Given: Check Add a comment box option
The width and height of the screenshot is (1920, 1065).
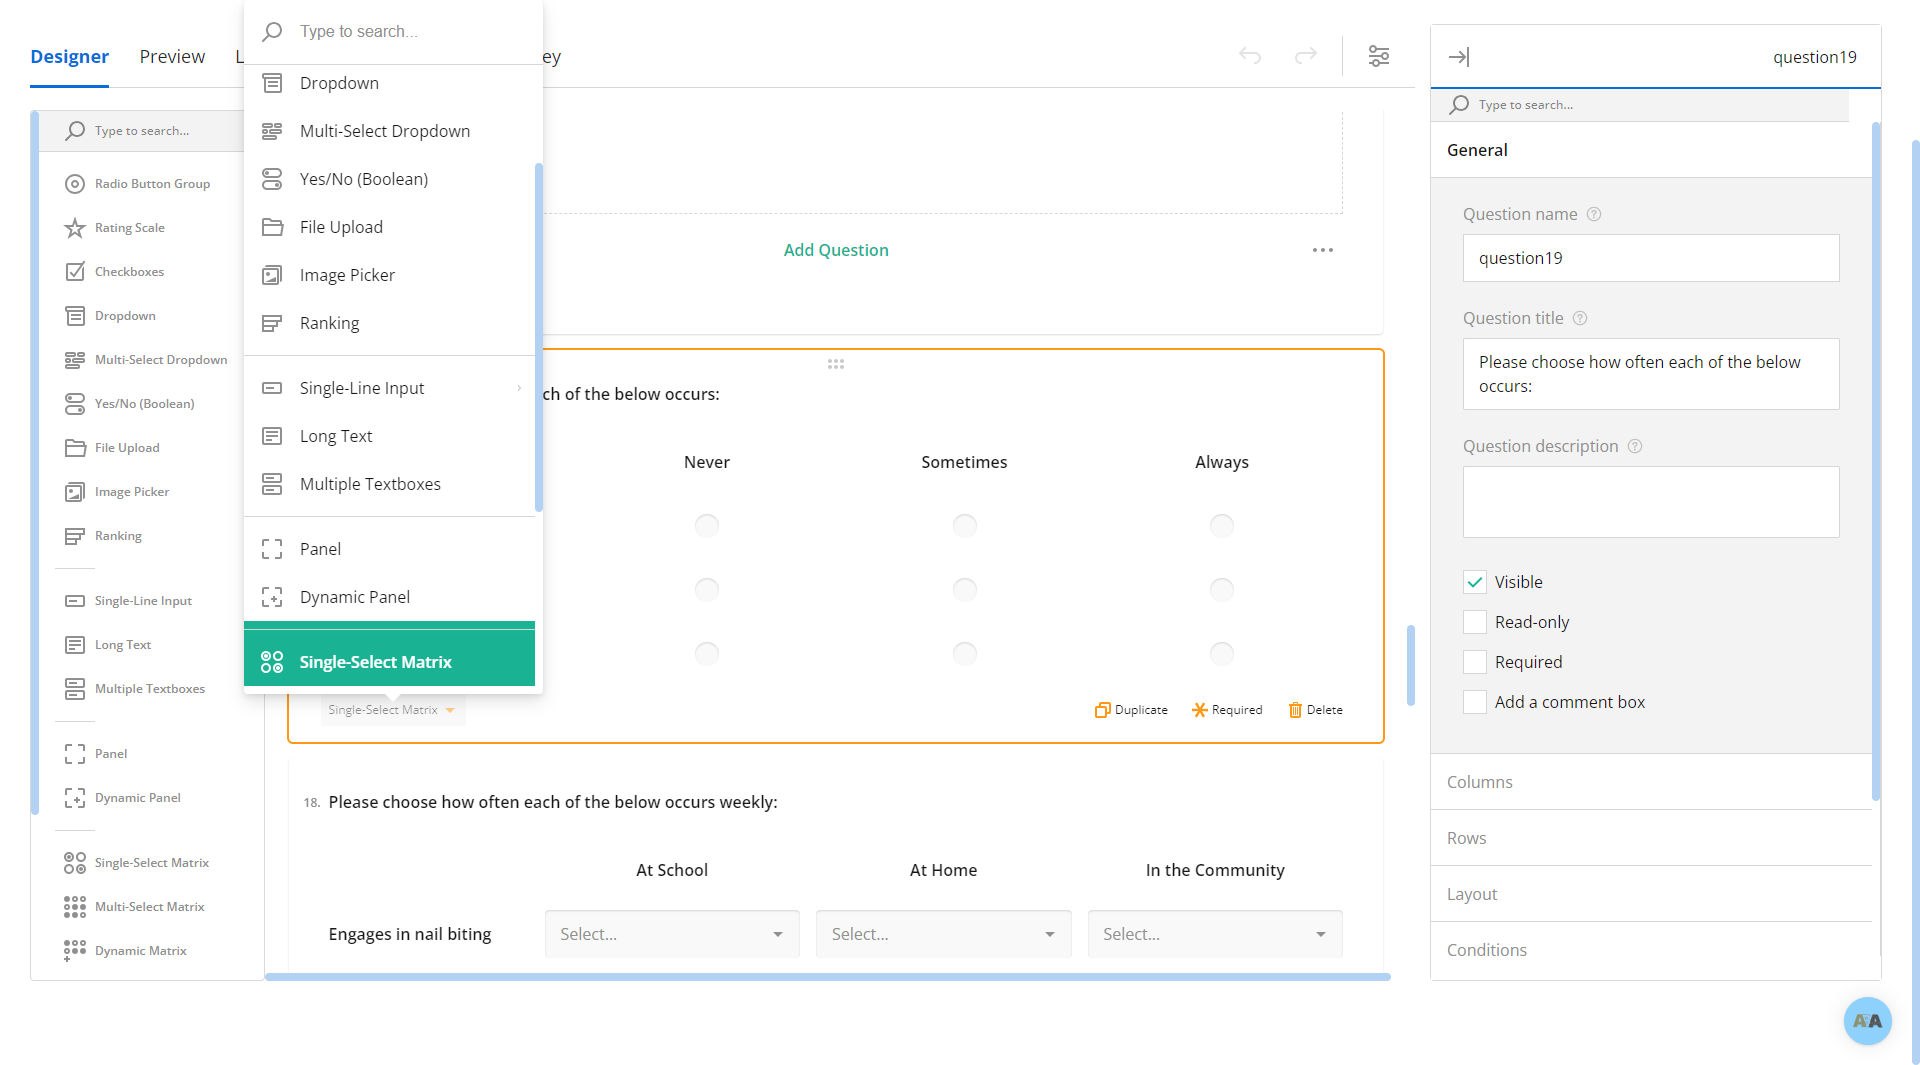Looking at the screenshot, I should tap(1475, 702).
